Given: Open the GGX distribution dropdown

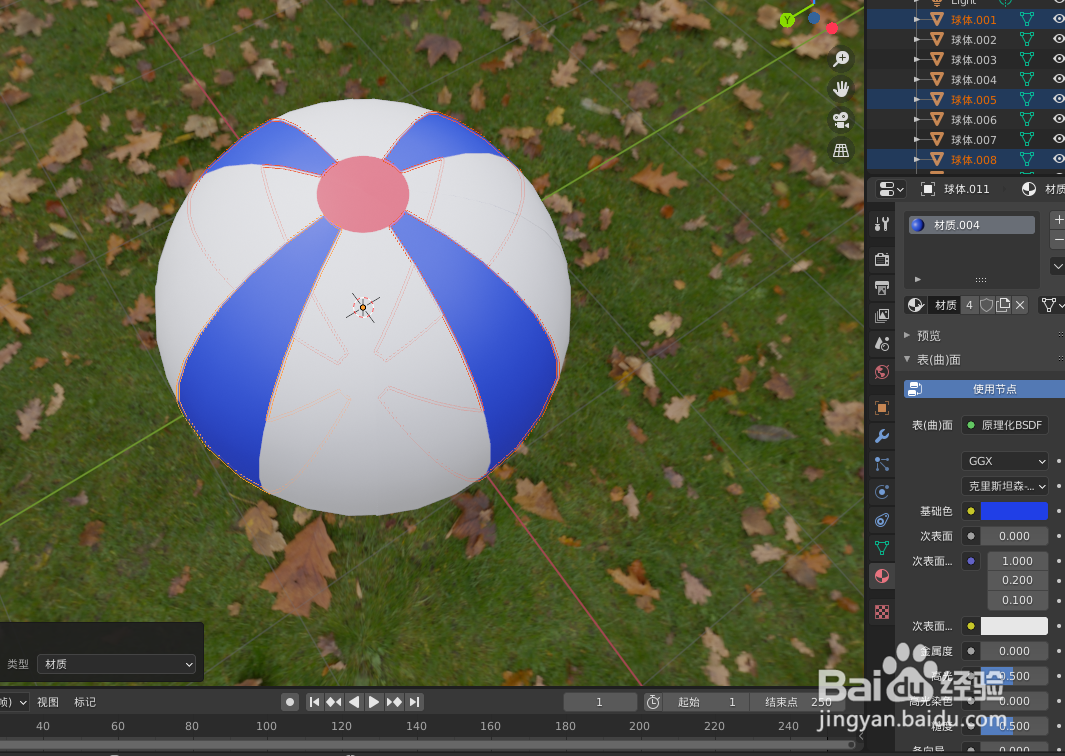Looking at the screenshot, I should (x=1004, y=461).
